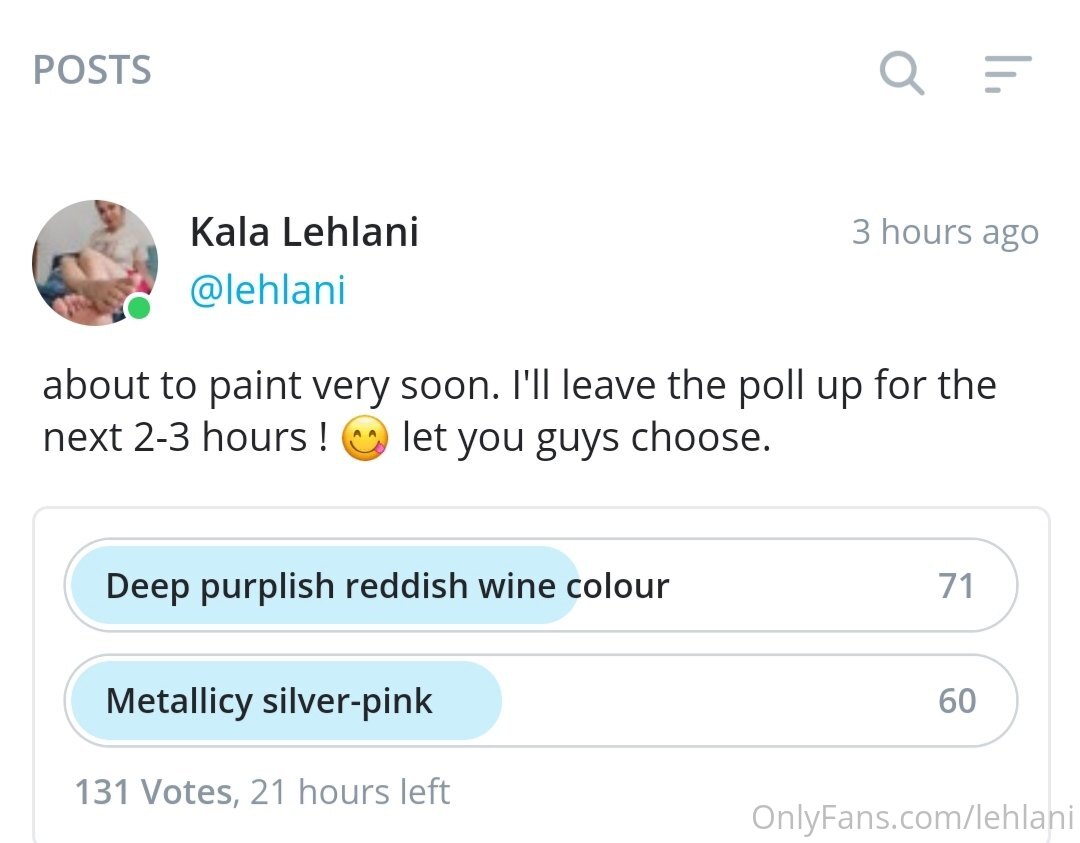The image size is (1080, 843).
Task: Tap the green online status dot
Action: [x=139, y=307]
